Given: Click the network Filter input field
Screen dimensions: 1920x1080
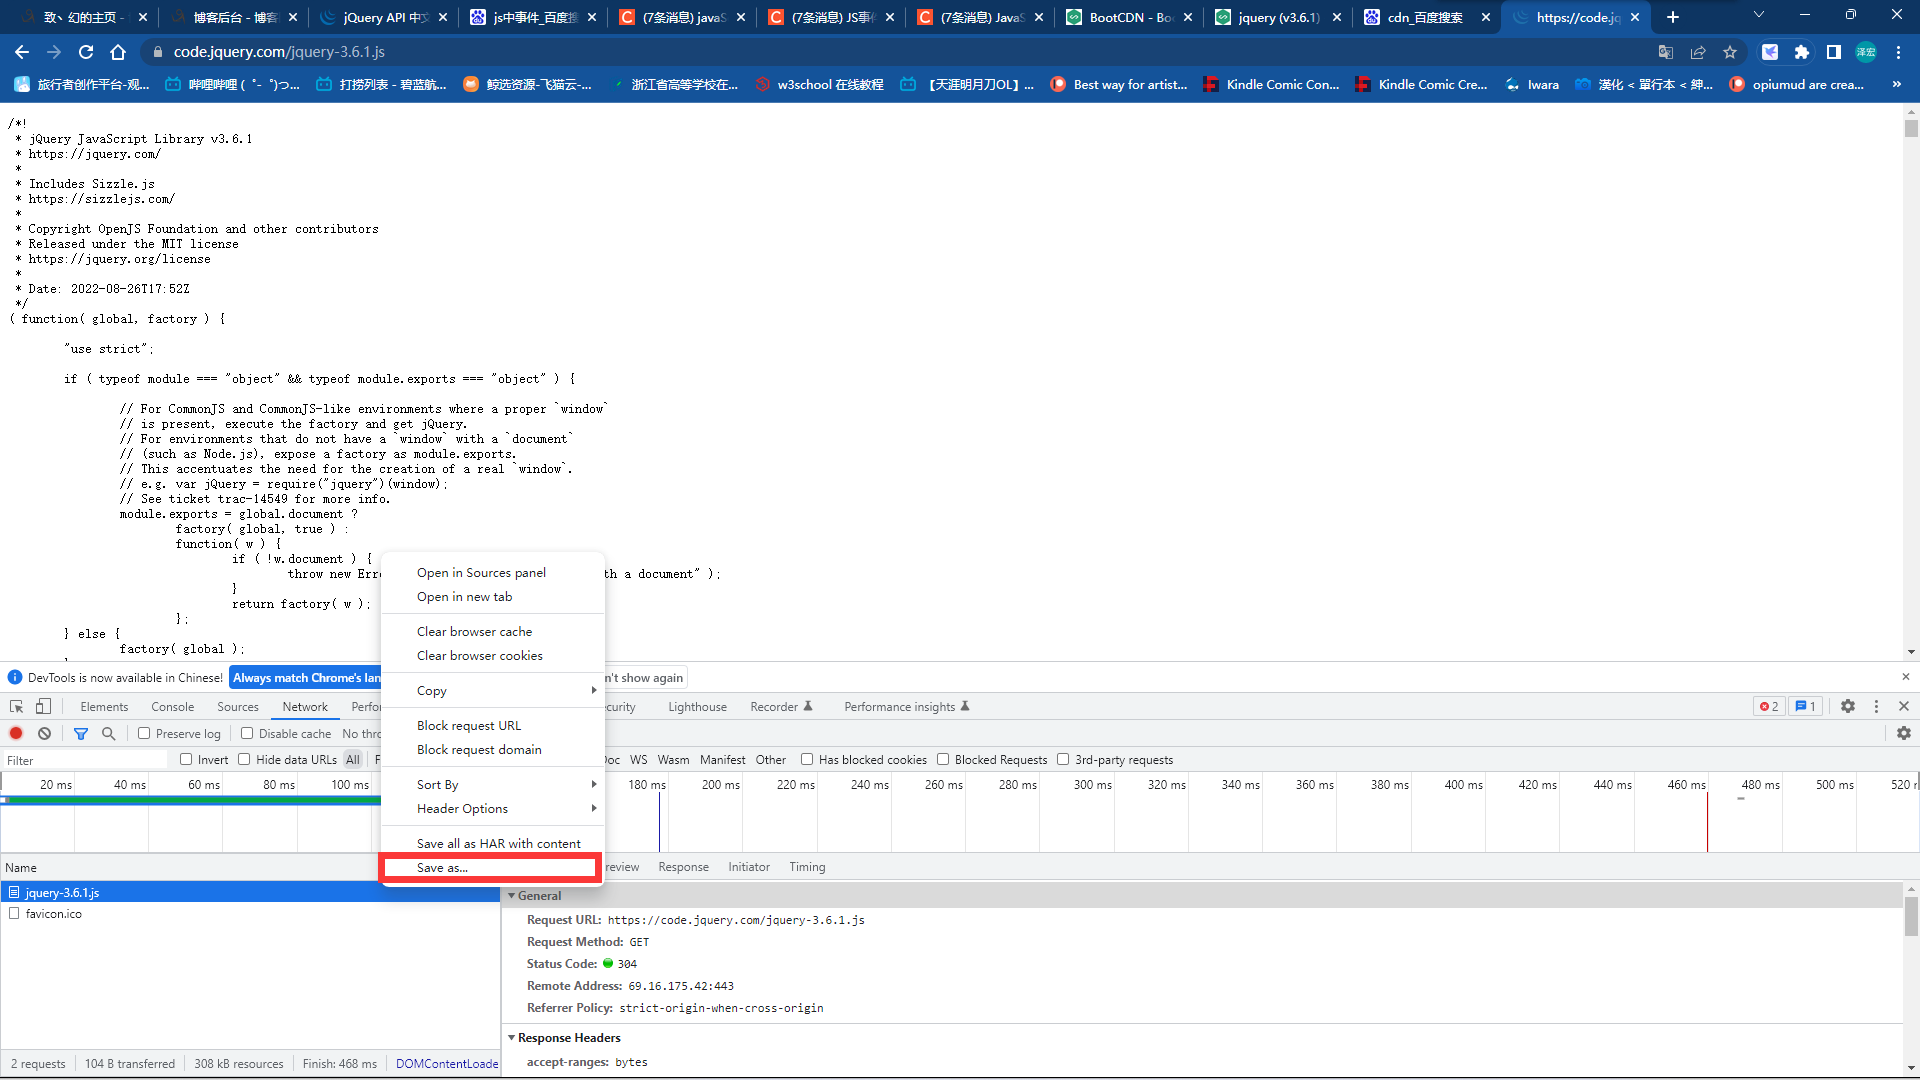Looking at the screenshot, I should [x=85, y=760].
